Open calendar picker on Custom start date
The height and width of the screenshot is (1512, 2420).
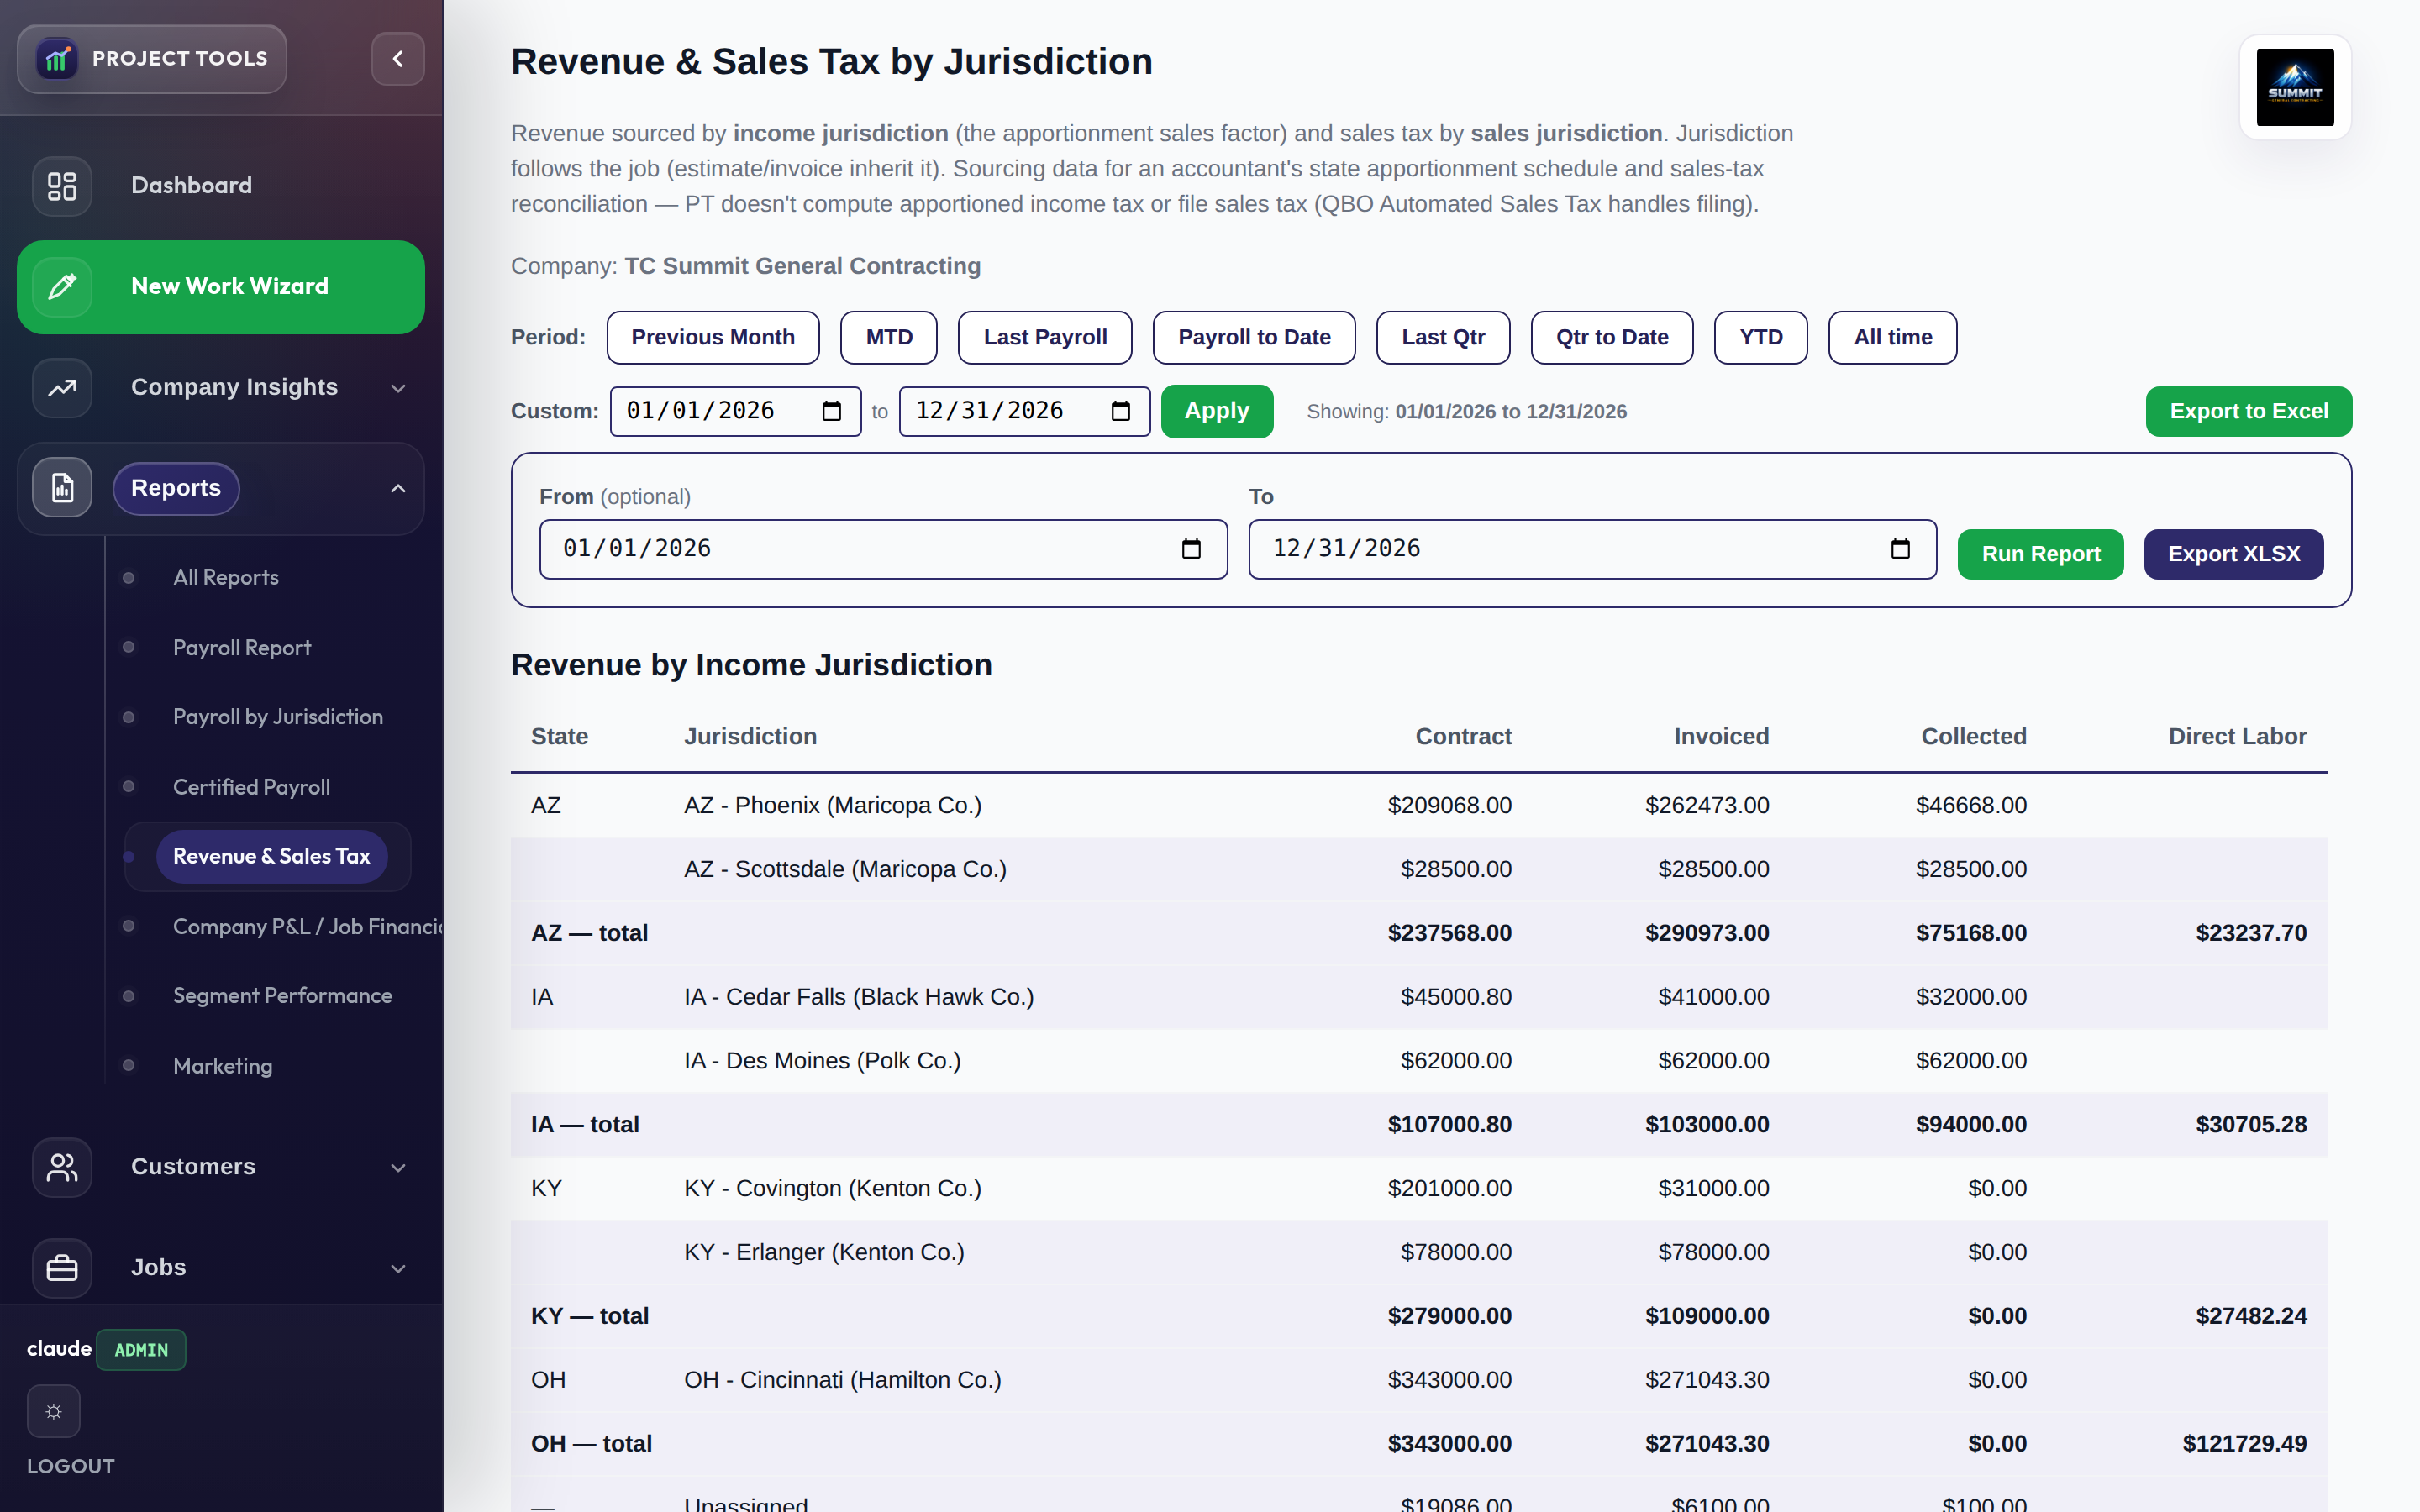click(831, 411)
